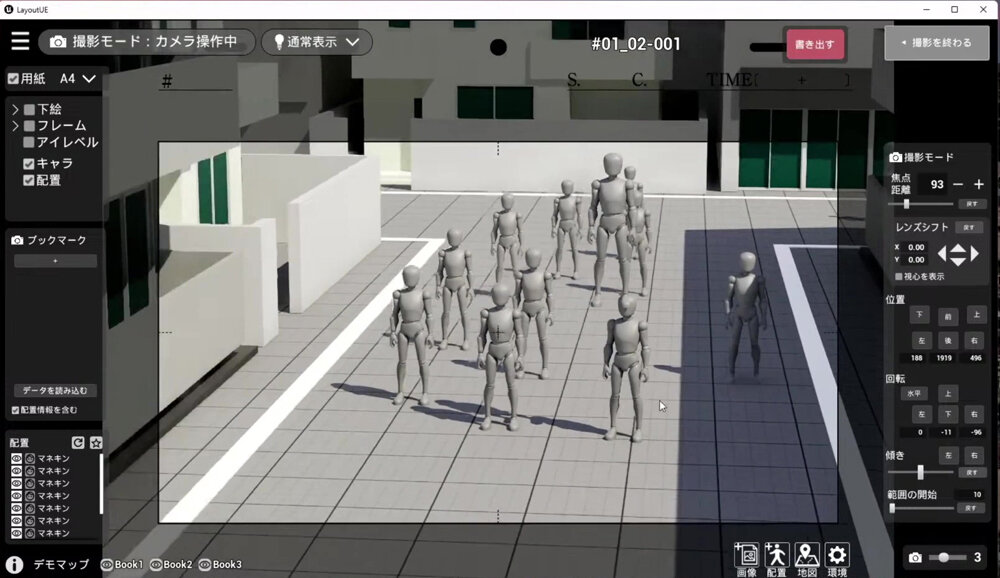This screenshot has height=578, width=1000.
Task: Open the 通常表示 display mode dropdown
Action: [x=316, y=42]
